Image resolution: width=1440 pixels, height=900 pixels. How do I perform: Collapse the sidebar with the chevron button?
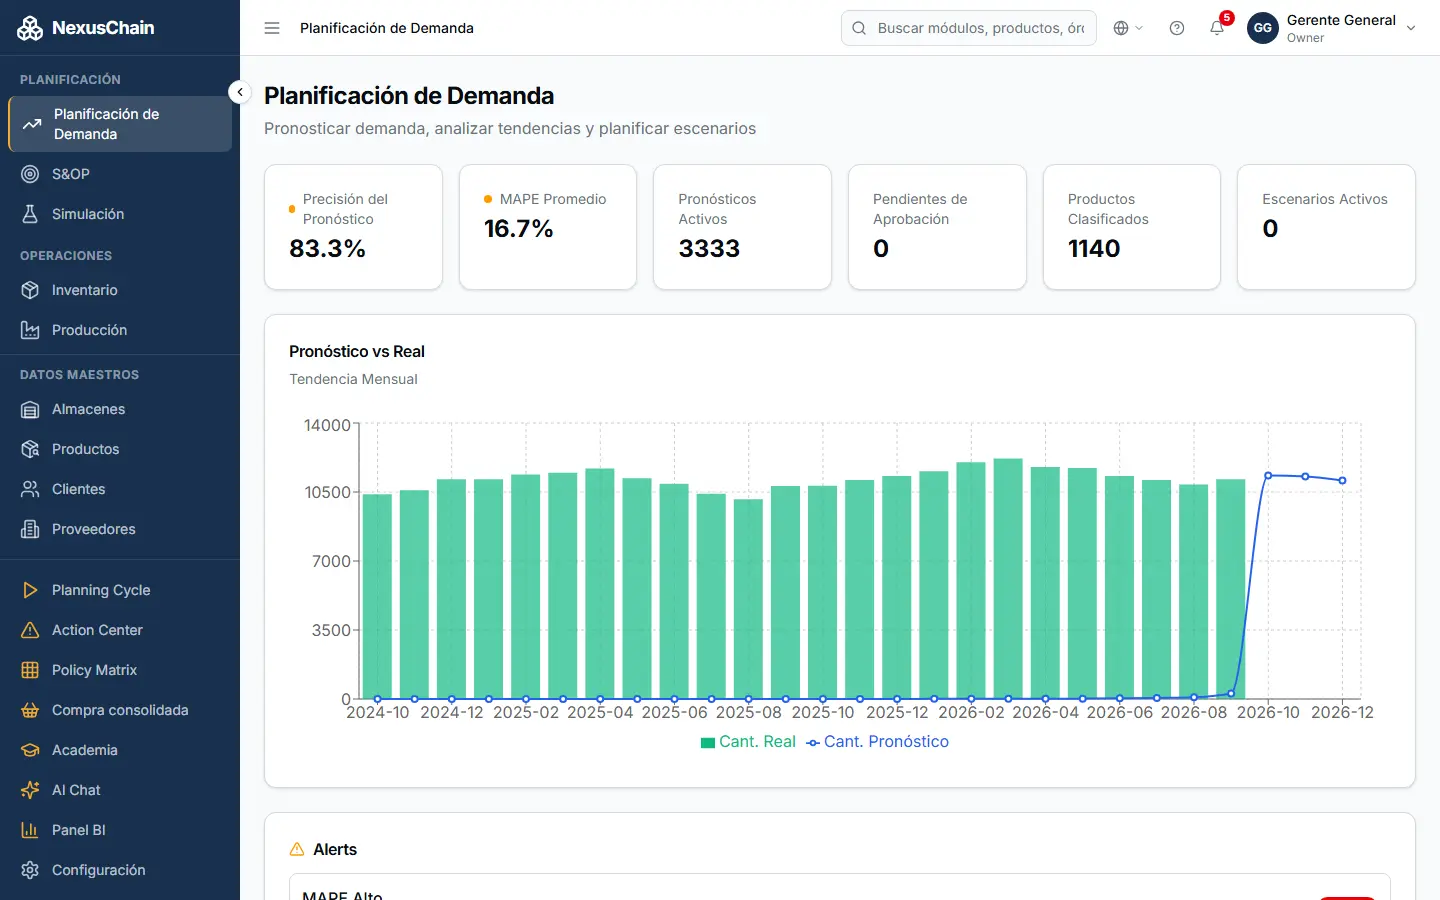click(240, 92)
